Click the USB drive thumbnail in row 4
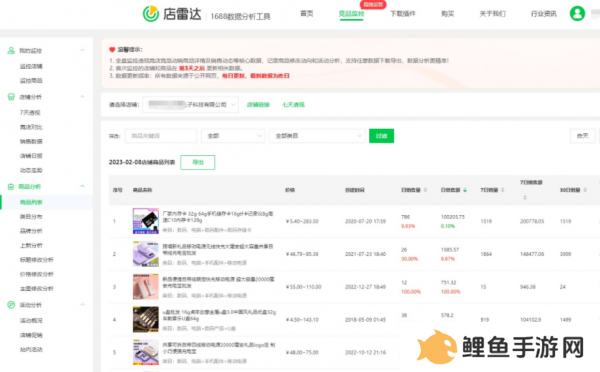600x372 pixels. [145, 319]
